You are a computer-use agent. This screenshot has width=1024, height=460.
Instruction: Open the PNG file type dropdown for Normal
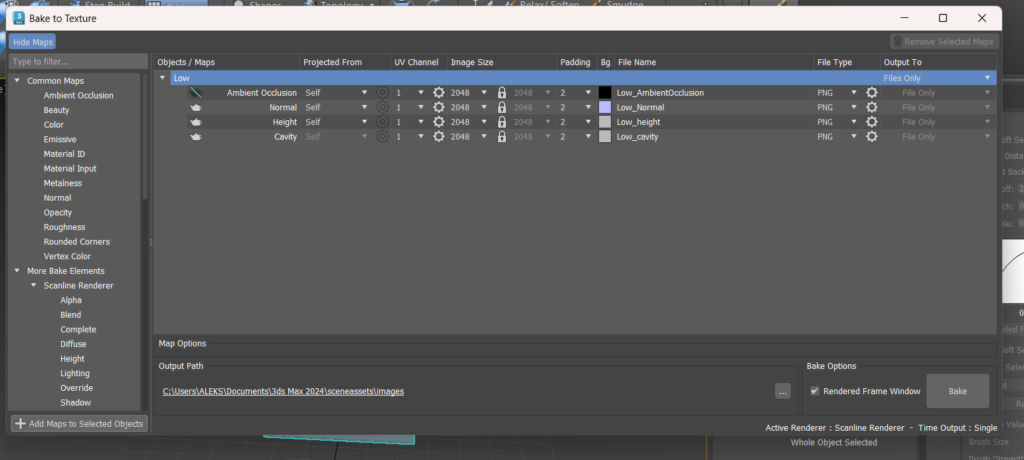pyautogui.click(x=854, y=107)
